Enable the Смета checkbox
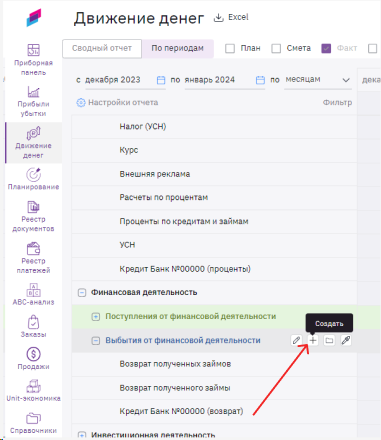This screenshot has width=381, height=440. [276, 48]
